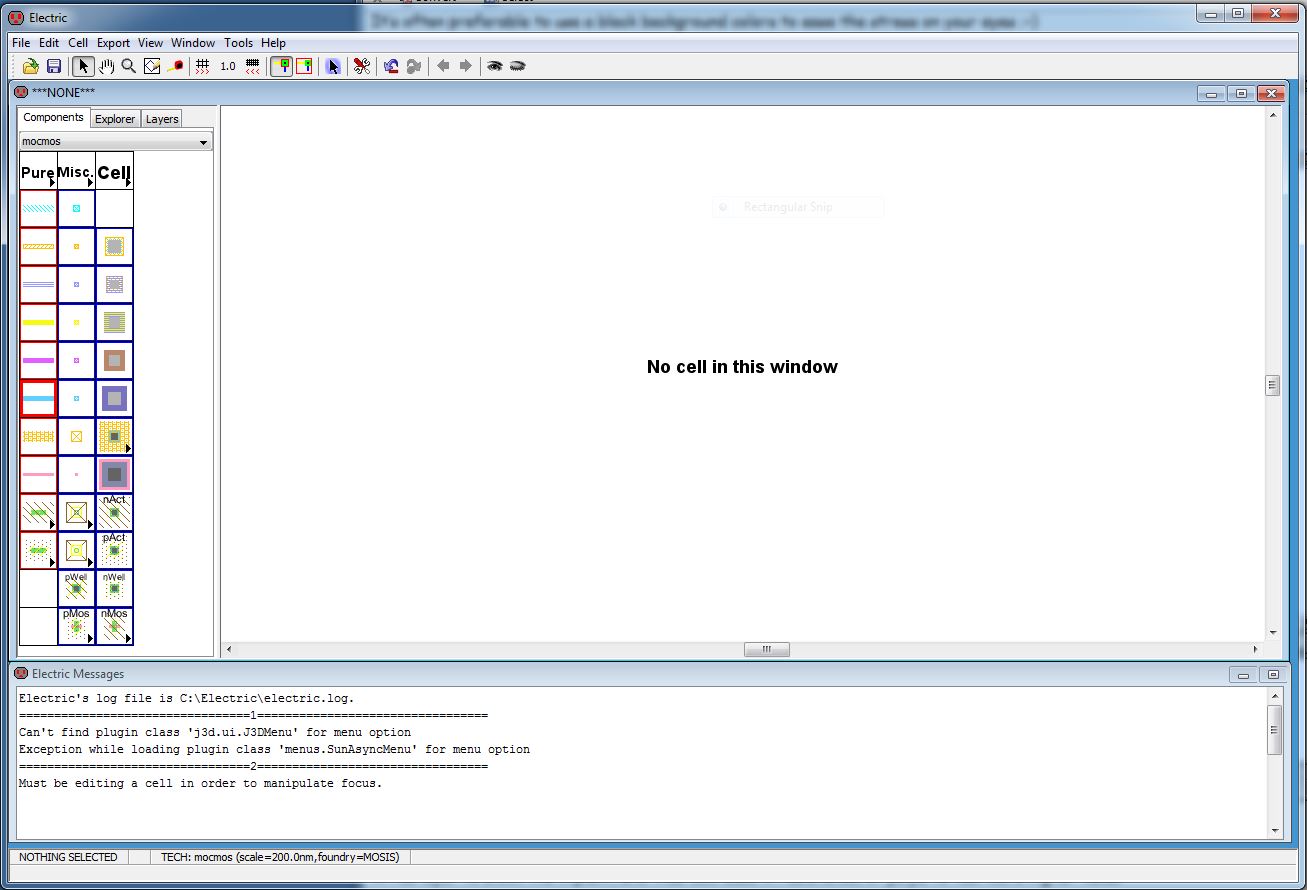Click the Go Forward right arrow
The height and width of the screenshot is (890, 1307).
click(x=465, y=66)
